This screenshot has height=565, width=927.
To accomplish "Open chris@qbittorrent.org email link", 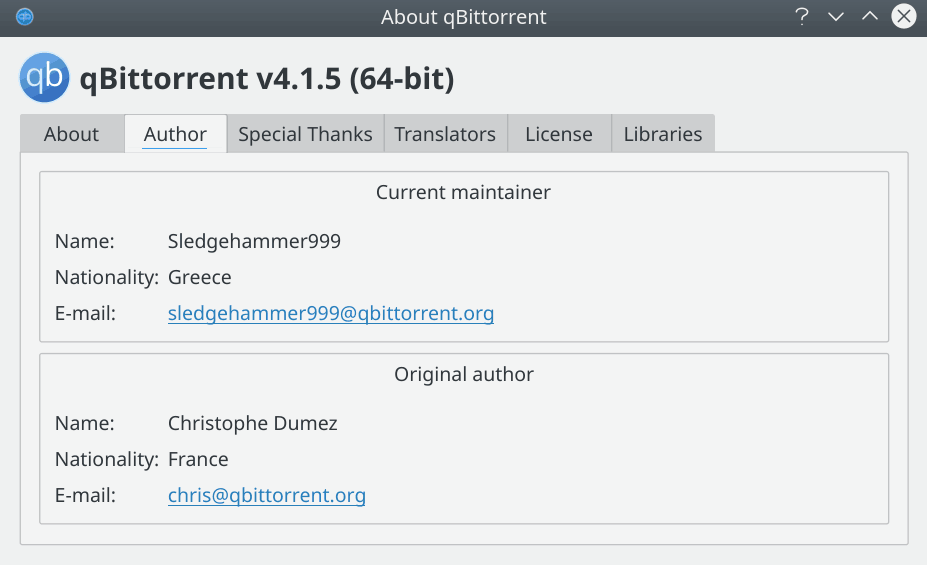I will [x=267, y=495].
